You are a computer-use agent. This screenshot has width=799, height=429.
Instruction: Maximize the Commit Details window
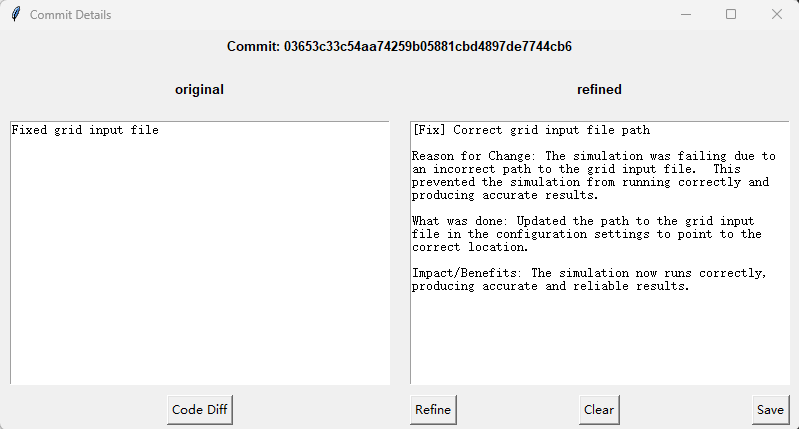(731, 14)
